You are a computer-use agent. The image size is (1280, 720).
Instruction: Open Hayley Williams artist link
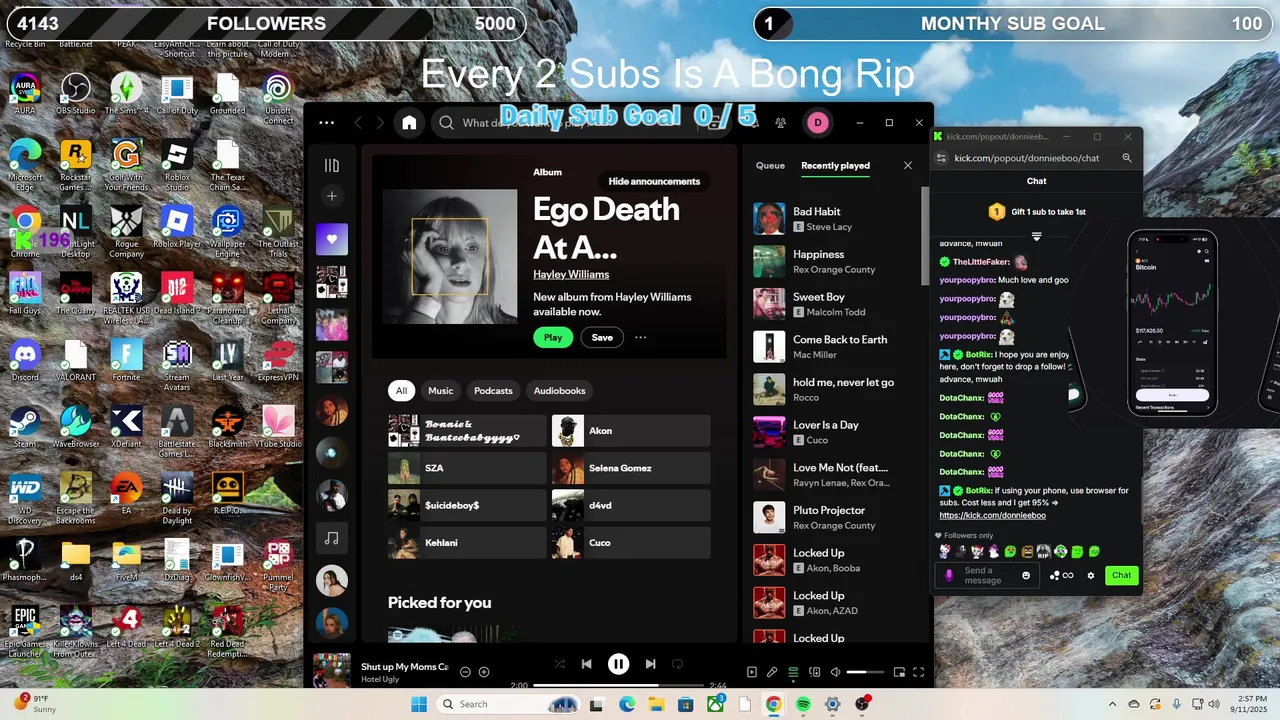[x=571, y=274]
